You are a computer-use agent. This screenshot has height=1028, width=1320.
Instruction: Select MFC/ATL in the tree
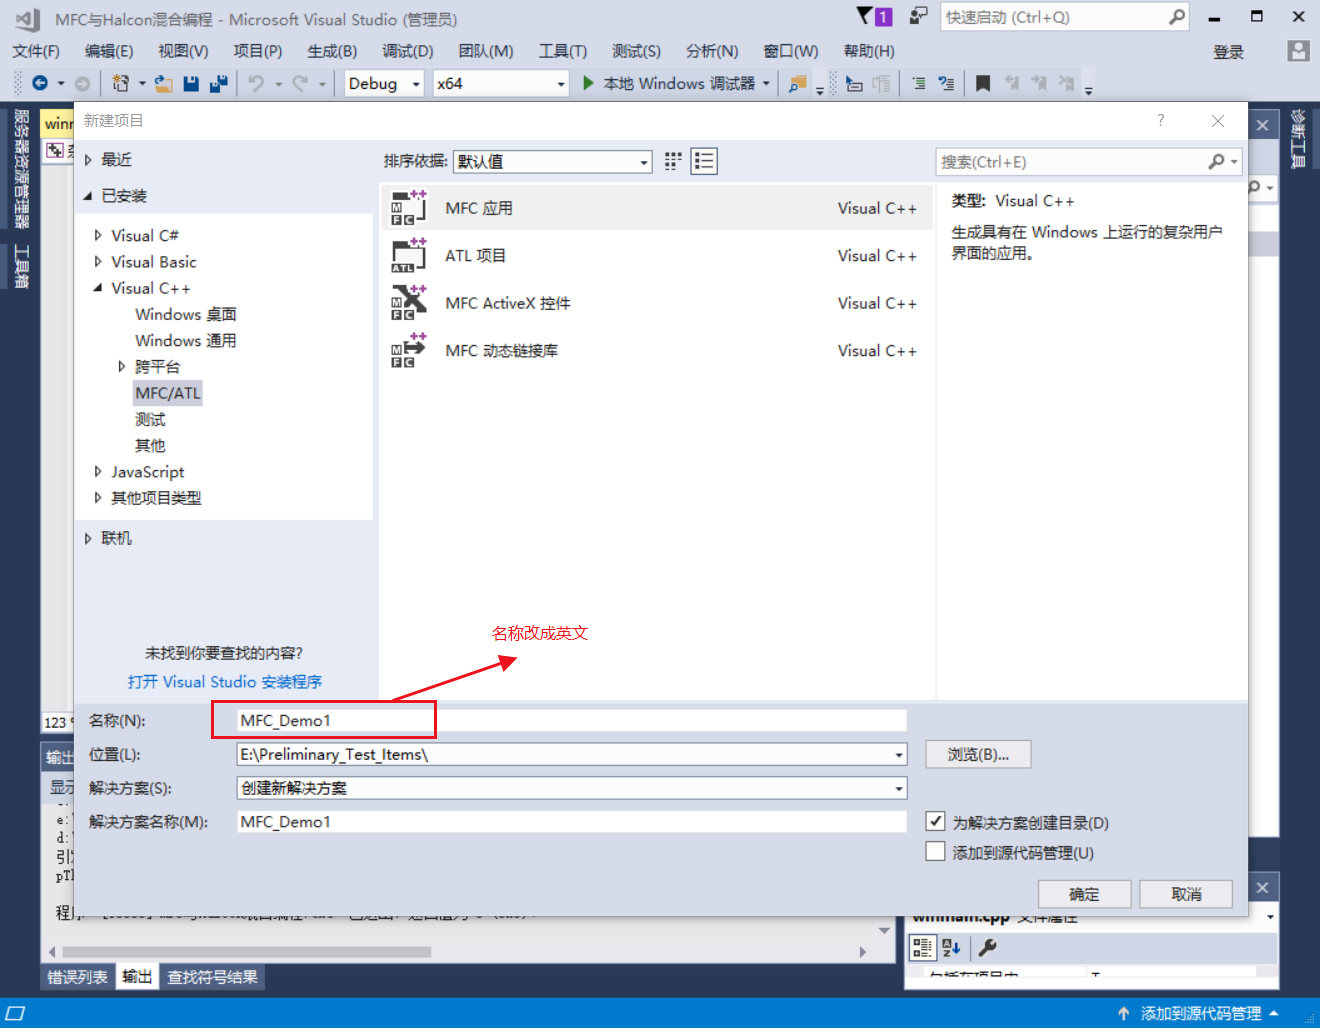168,393
